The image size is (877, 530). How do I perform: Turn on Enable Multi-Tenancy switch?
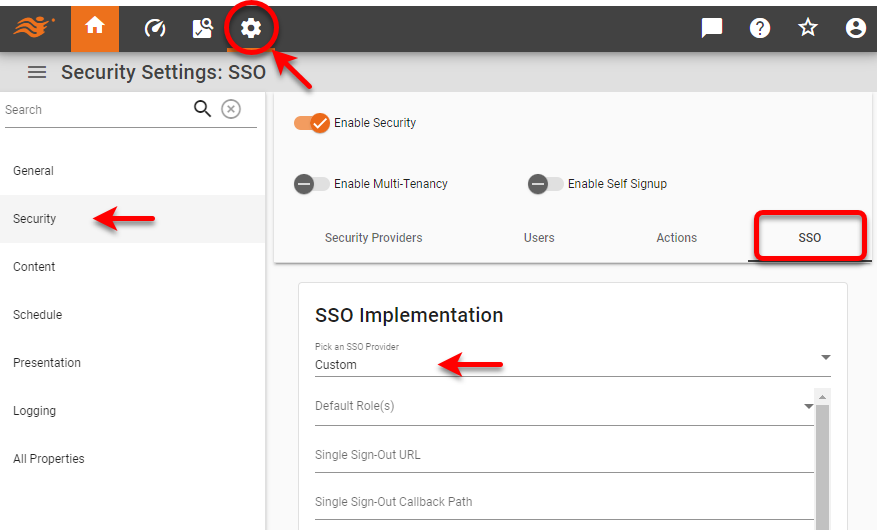(x=311, y=184)
